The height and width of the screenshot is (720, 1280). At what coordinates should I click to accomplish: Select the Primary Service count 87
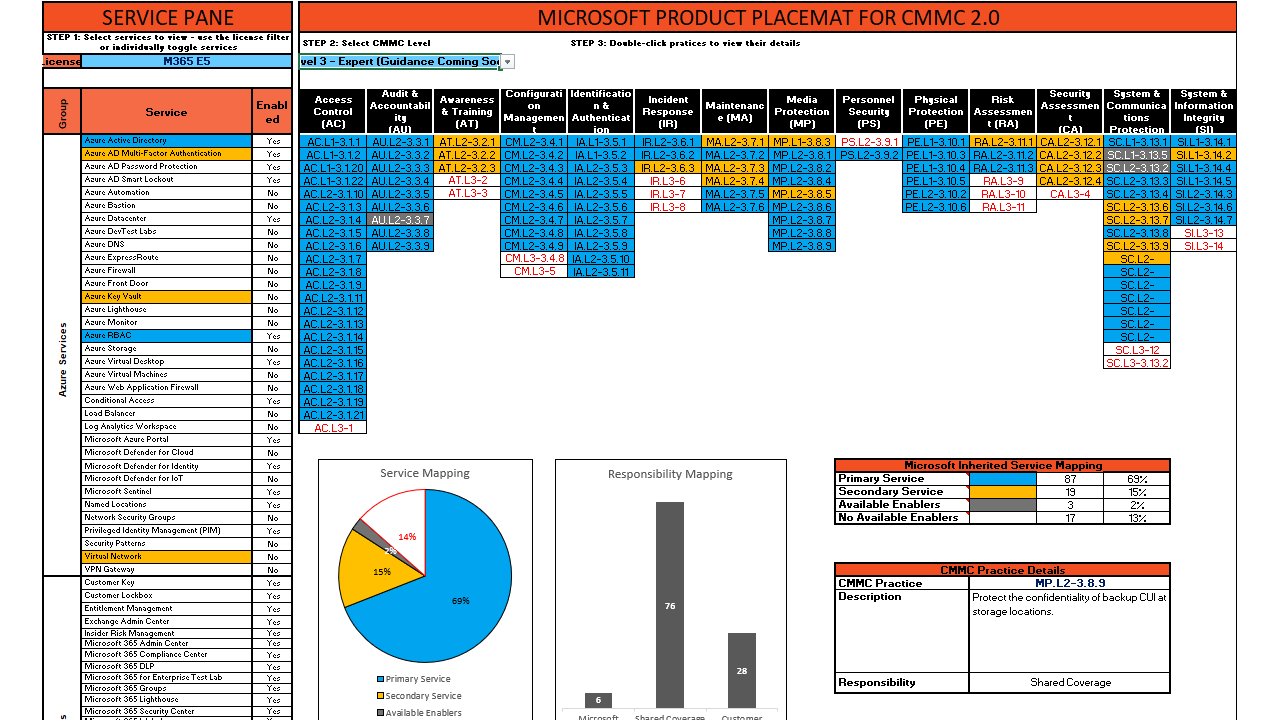1070,479
